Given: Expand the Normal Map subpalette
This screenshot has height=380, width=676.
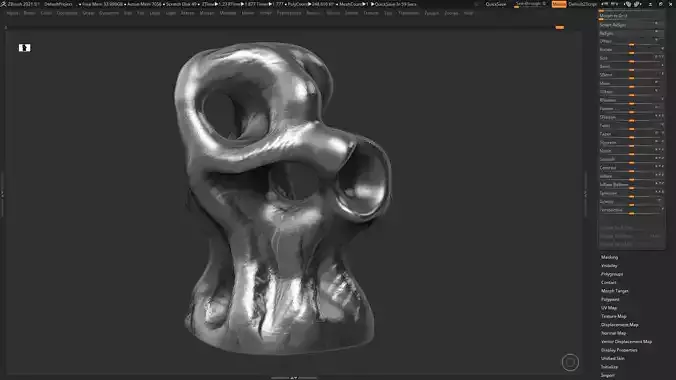Looking at the screenshot, I should (x=613, y=333).
